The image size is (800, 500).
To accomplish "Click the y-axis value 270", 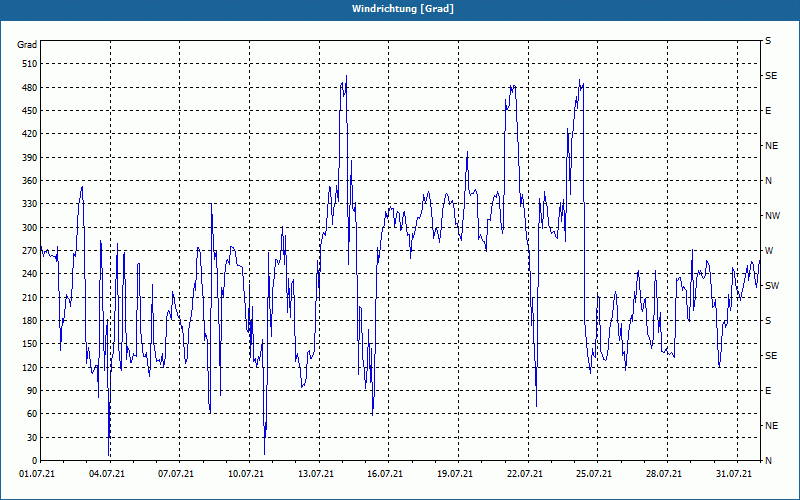I will (29, 251).
